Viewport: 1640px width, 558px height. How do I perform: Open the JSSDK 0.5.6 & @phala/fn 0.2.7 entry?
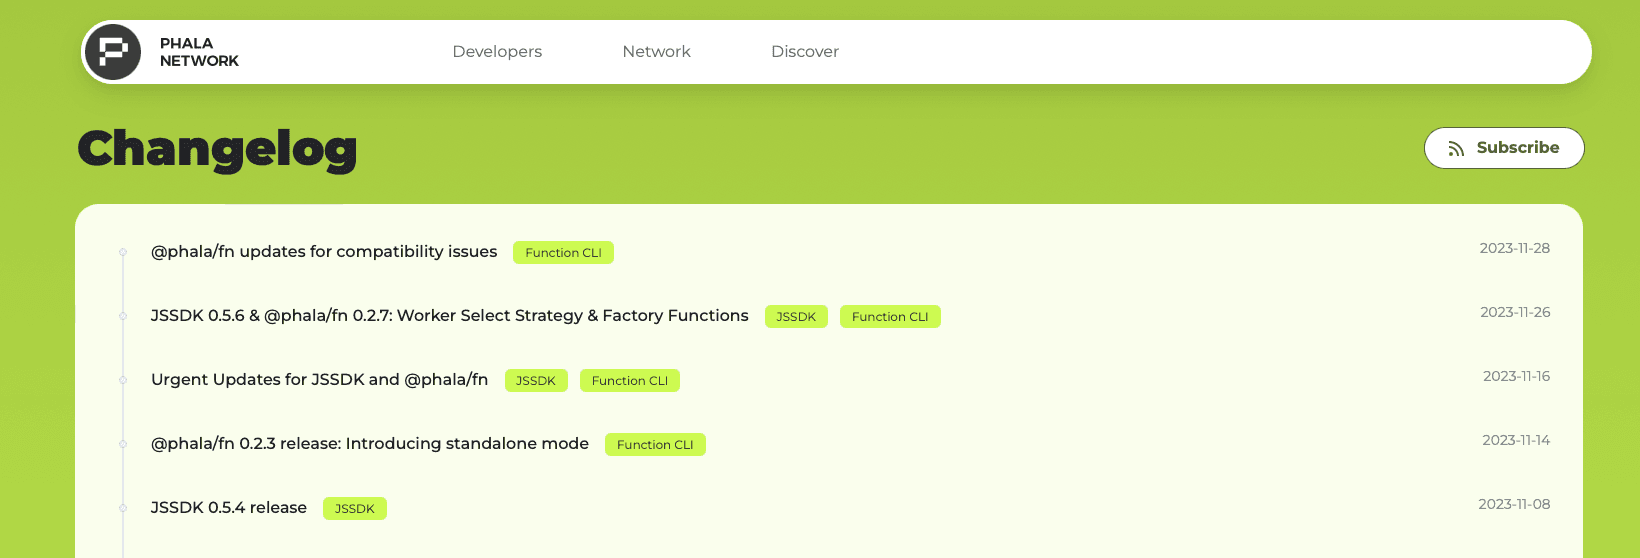pos(449,316)
